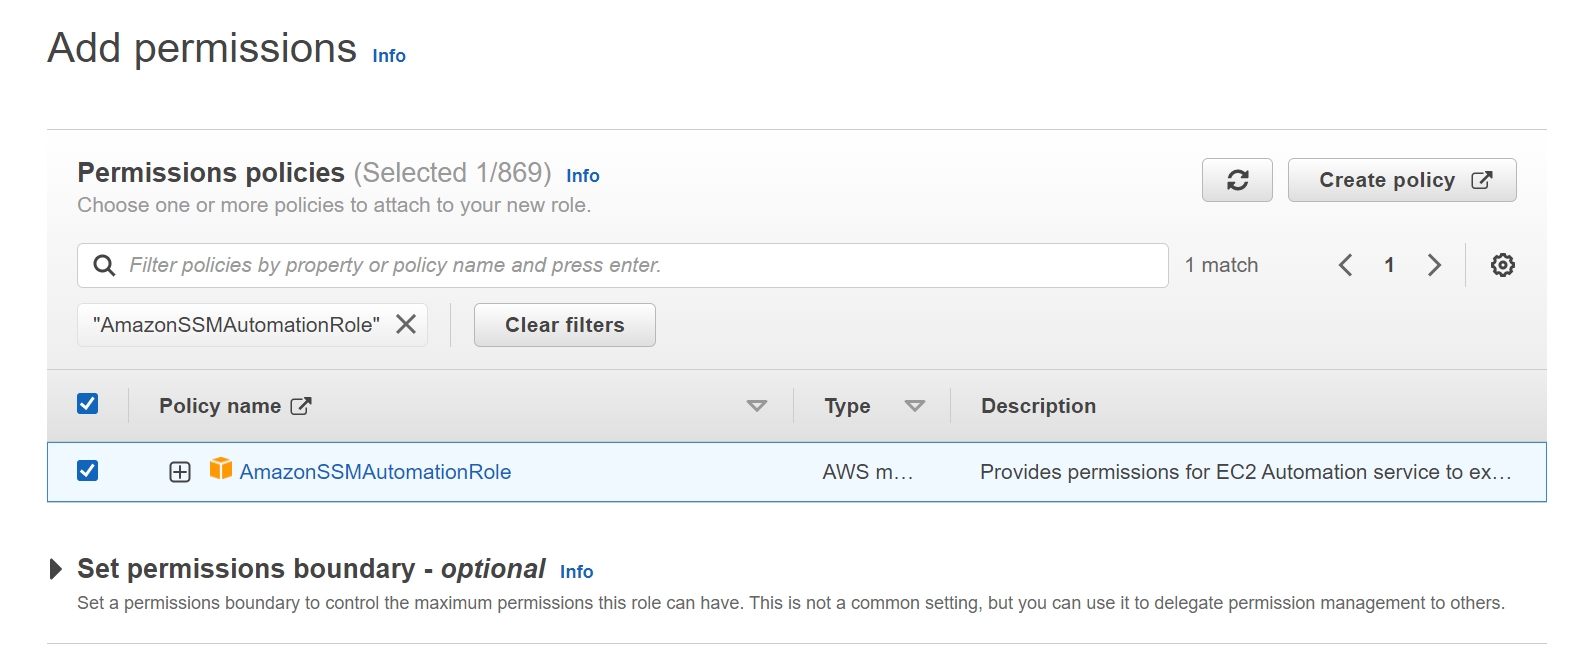Remove the AmazonSSMAutomationRole filter tag
This screenshot has width=1576, height=646.
tap(406, 324)
